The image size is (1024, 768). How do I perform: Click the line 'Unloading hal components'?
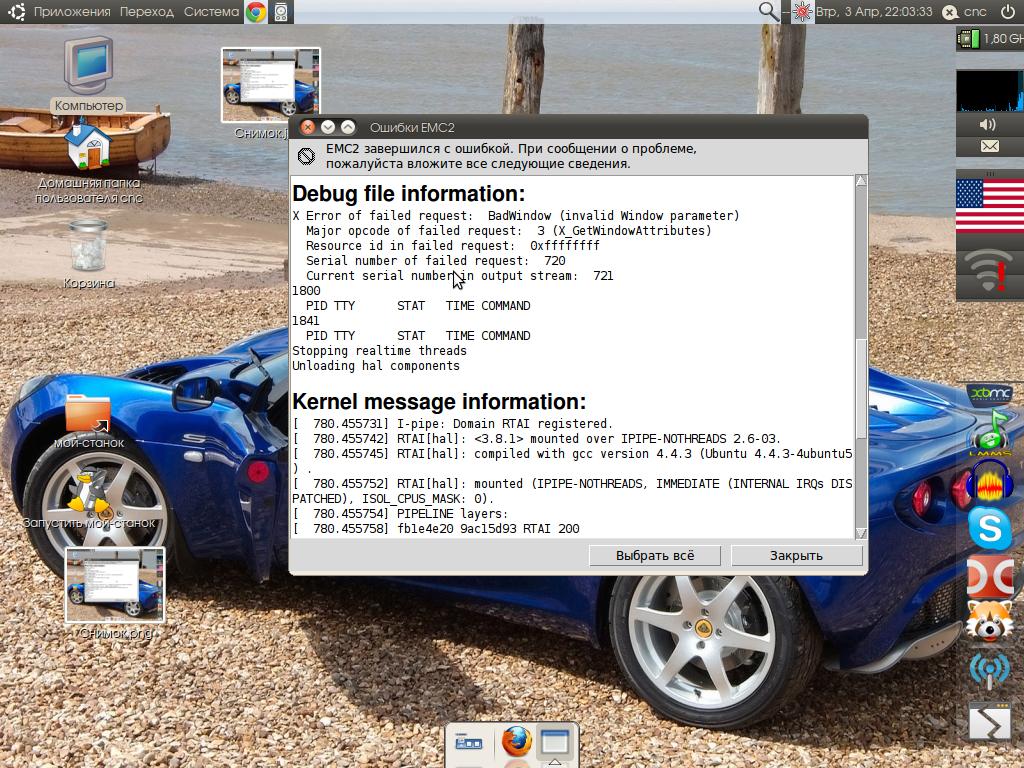tap(376, 366)
